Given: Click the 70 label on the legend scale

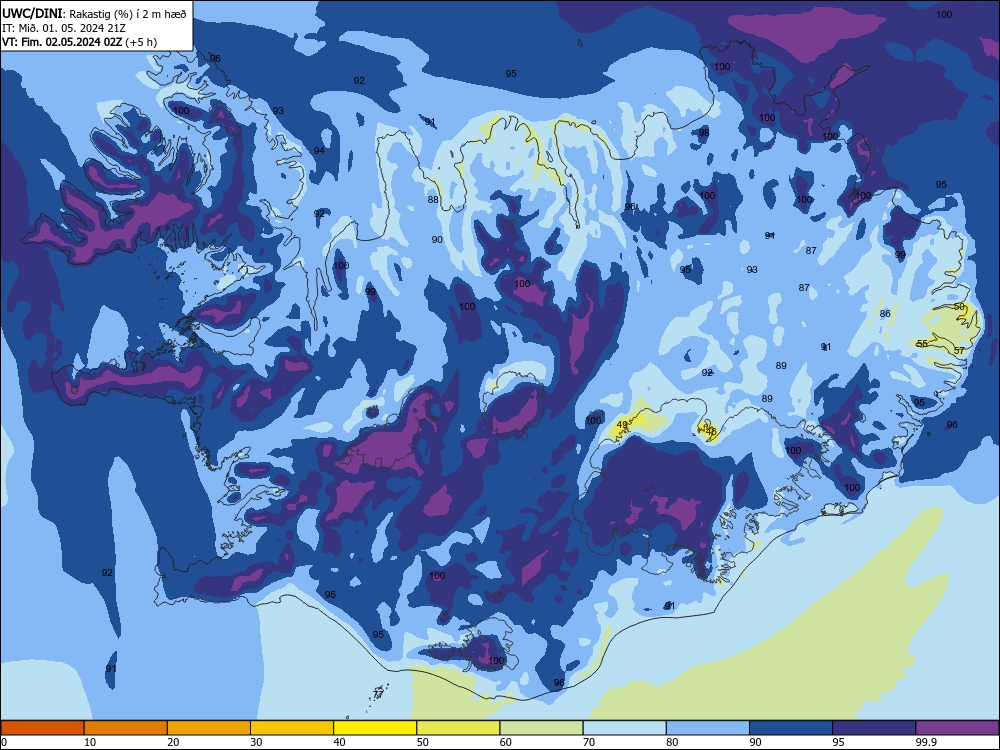Looking at the screenshot, I should (x=589, y=742).
